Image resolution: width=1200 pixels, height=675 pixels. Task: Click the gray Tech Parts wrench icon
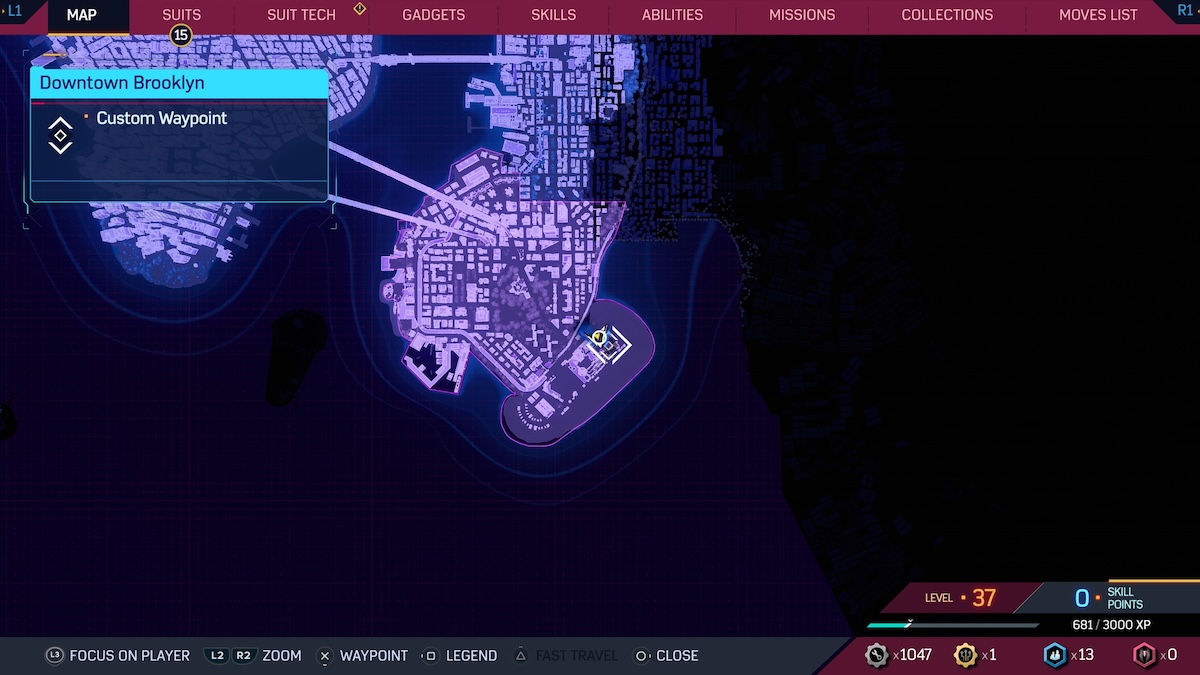[877, 655]
